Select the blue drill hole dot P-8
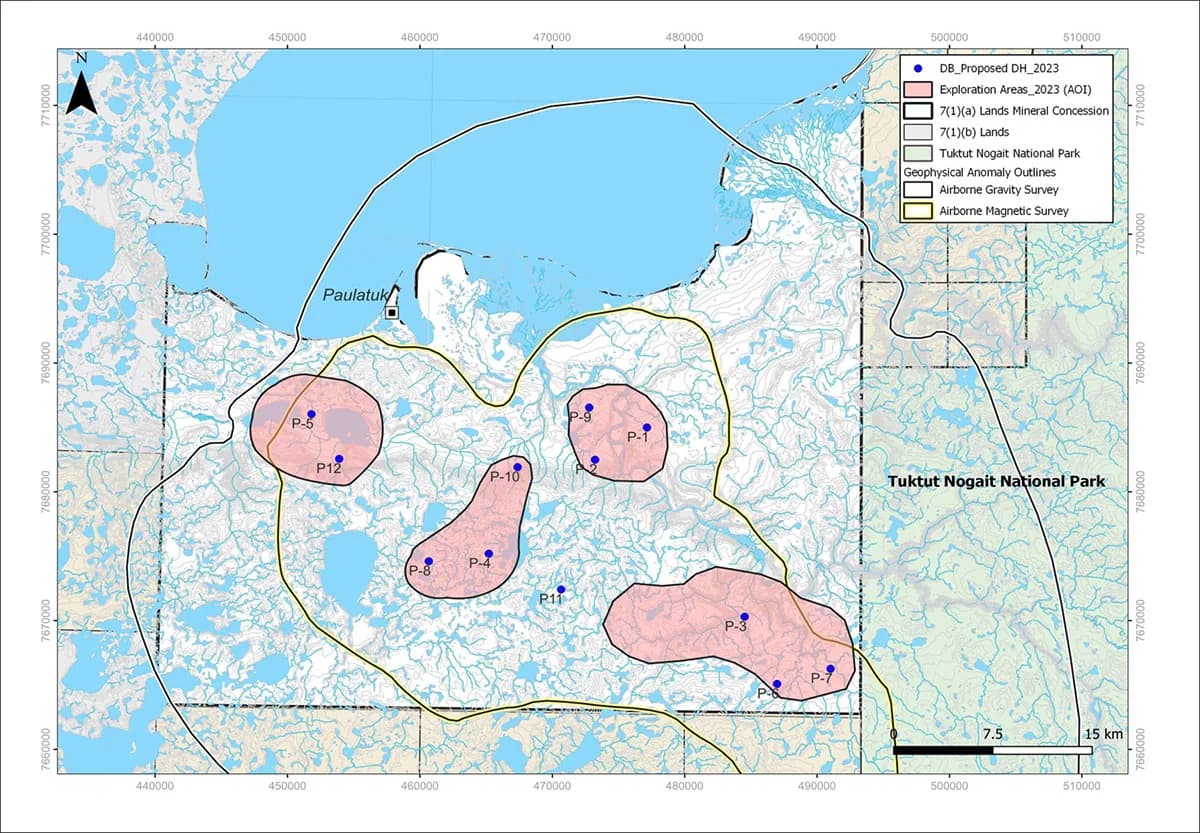Viewport: 1200px width, 833px height. tap(429, 561)
